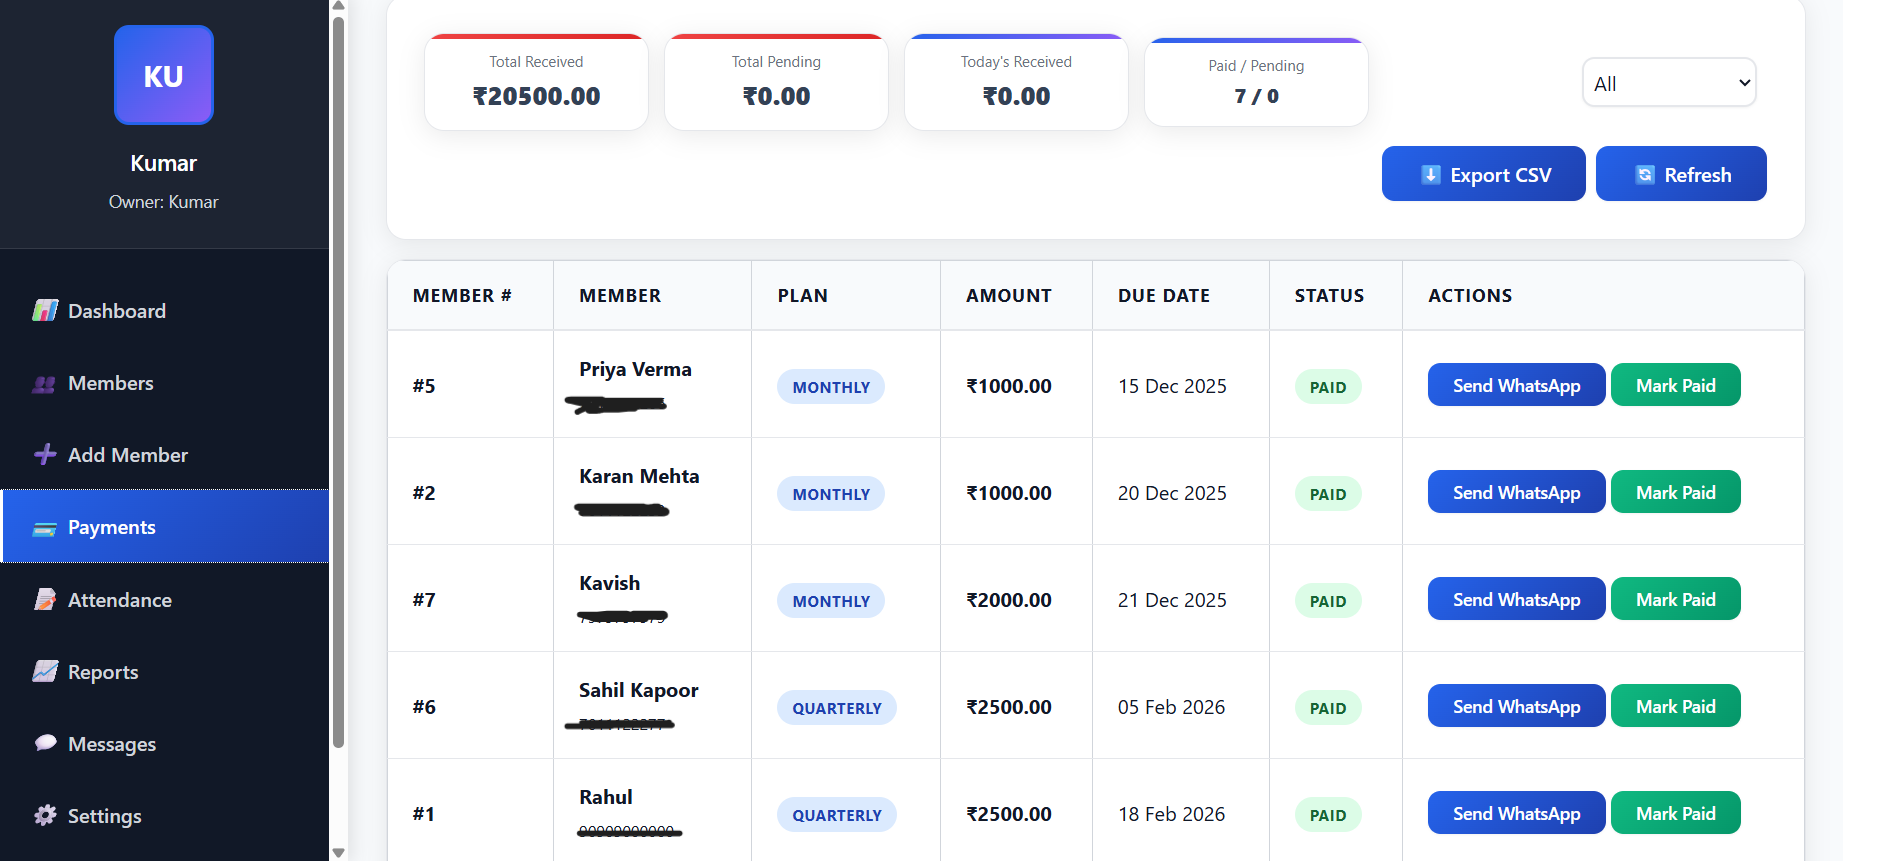The width and height of the screenshot is (1897, 861).
Task: Click the Today's Received summary card
Action: pyautogui.click(x=1016, y=82)
